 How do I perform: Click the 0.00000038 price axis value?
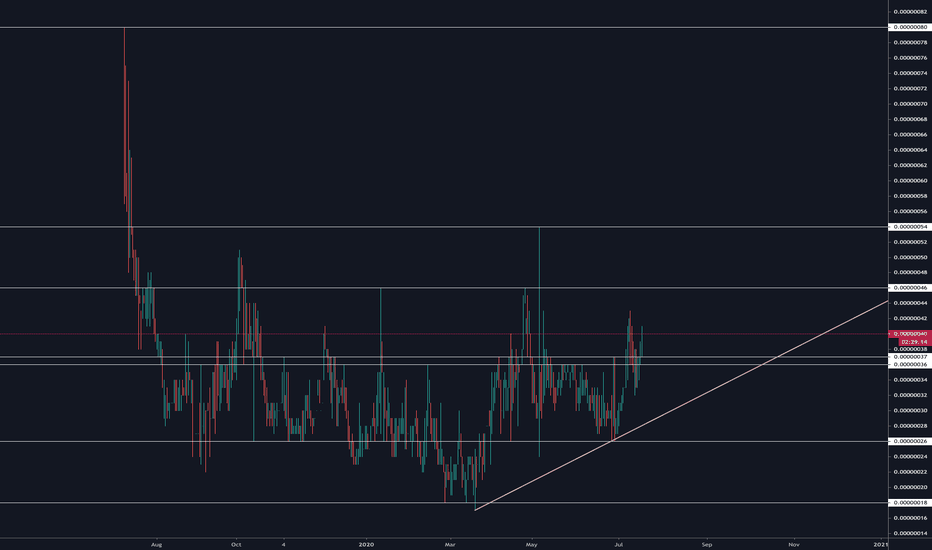tap(911, 349)
